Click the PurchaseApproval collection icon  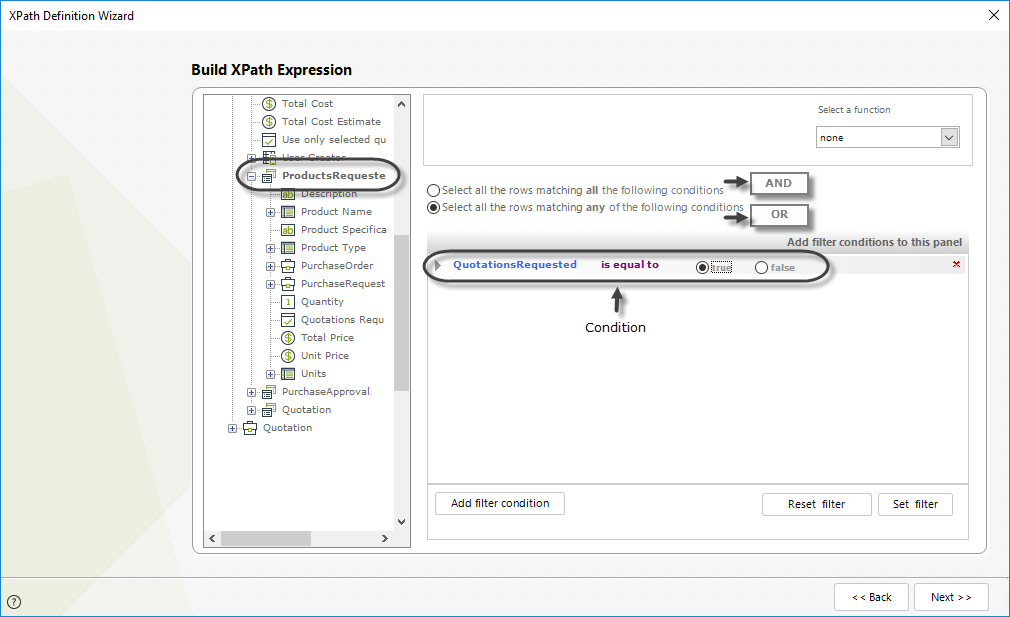point(269,392)
